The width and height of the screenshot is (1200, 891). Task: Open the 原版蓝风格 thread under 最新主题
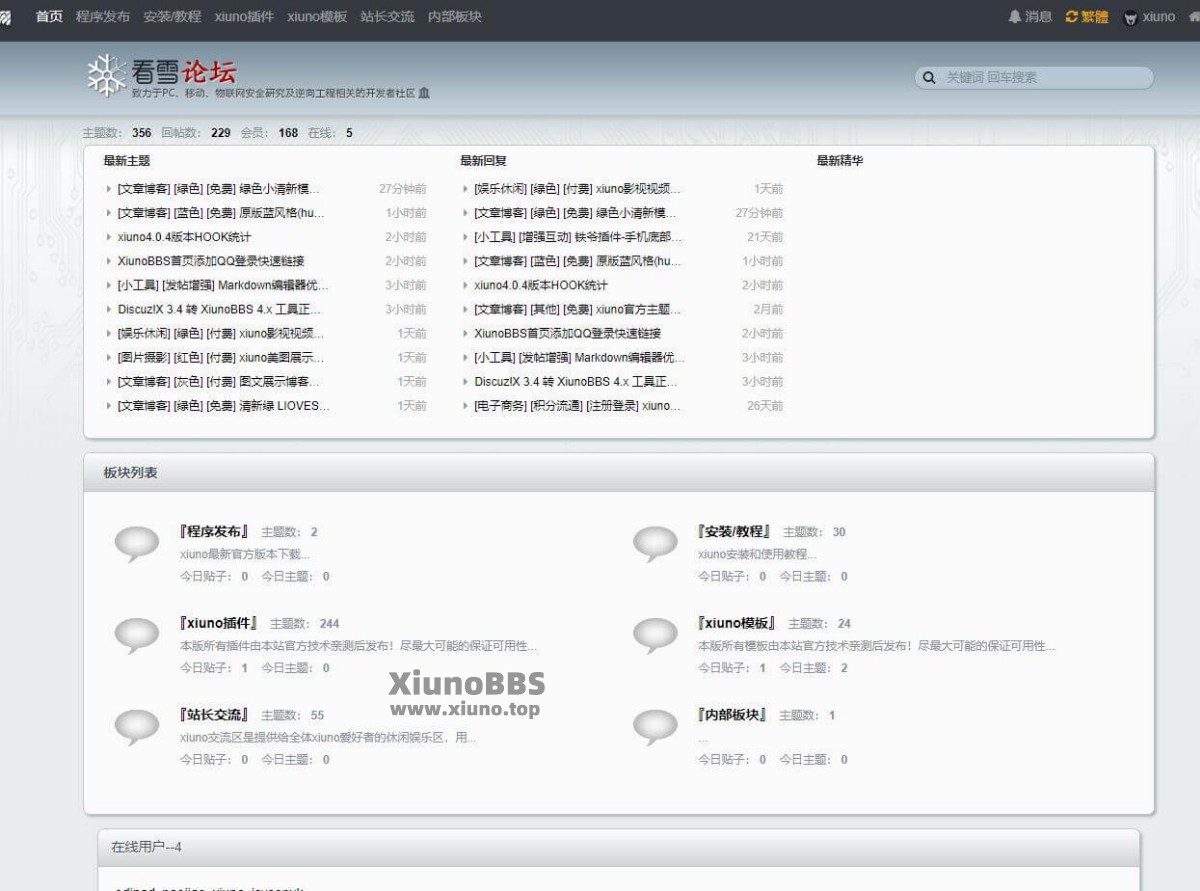pos(221,213)
